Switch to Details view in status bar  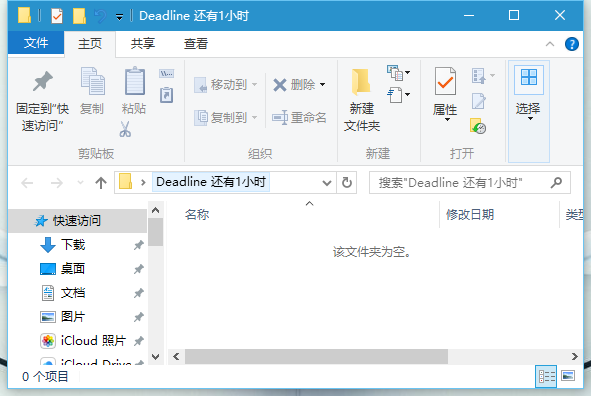pos(546,376)
